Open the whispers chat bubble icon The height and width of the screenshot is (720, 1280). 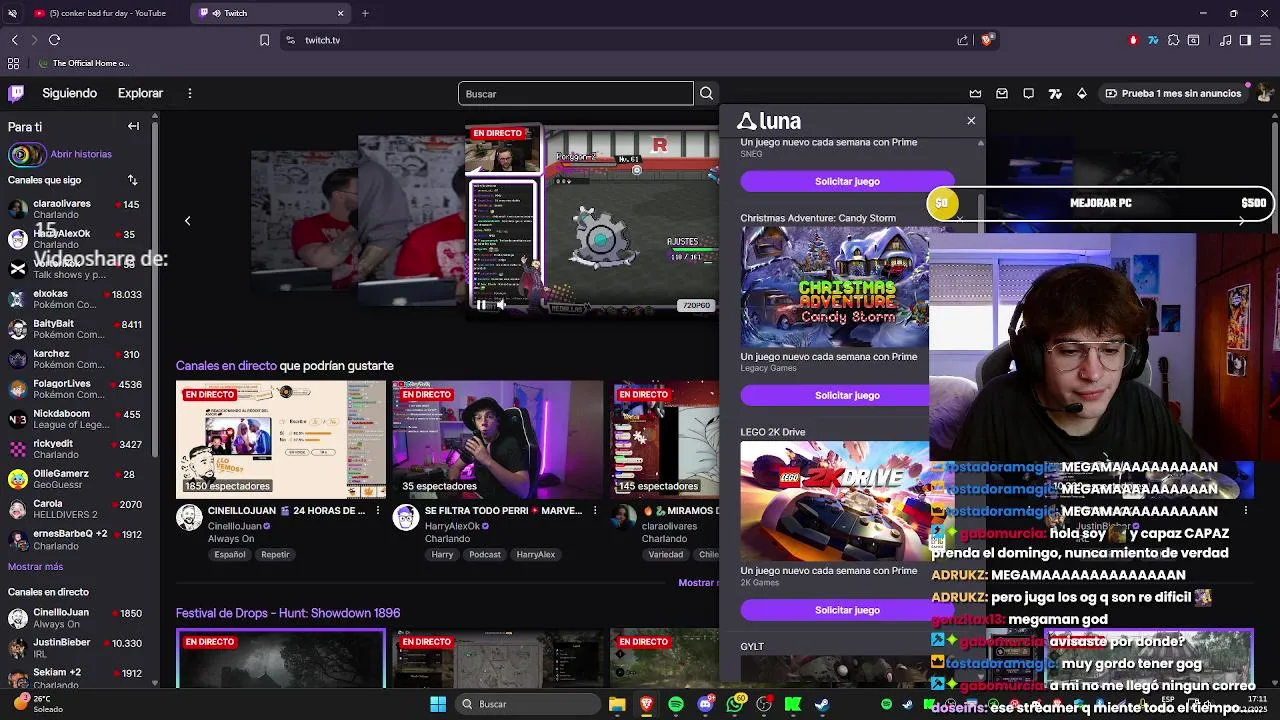coord(1028,93)
